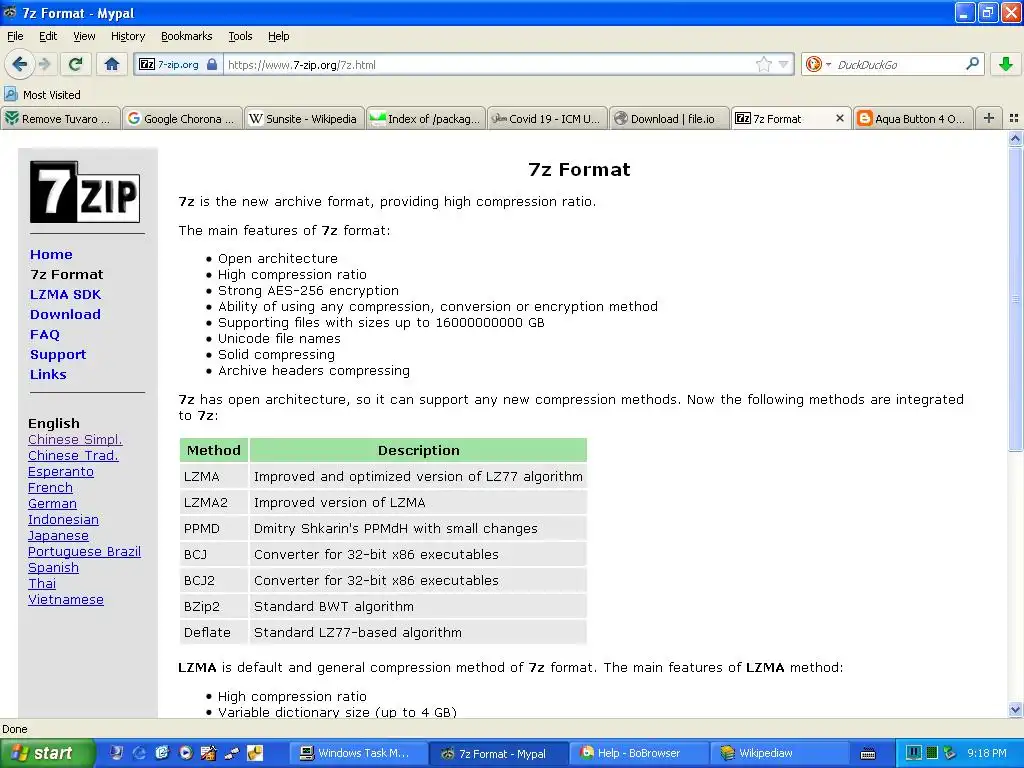Open the Windows Start menu
Image resolution: width=1024 pixels, height=768 pixels.
pyautogui.click(x=47, y=753)
